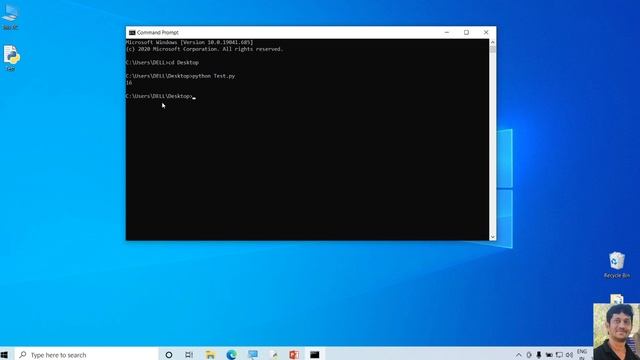Open network status tray icon
Screen dimensions: 640x360
click(x=559, y=355)
